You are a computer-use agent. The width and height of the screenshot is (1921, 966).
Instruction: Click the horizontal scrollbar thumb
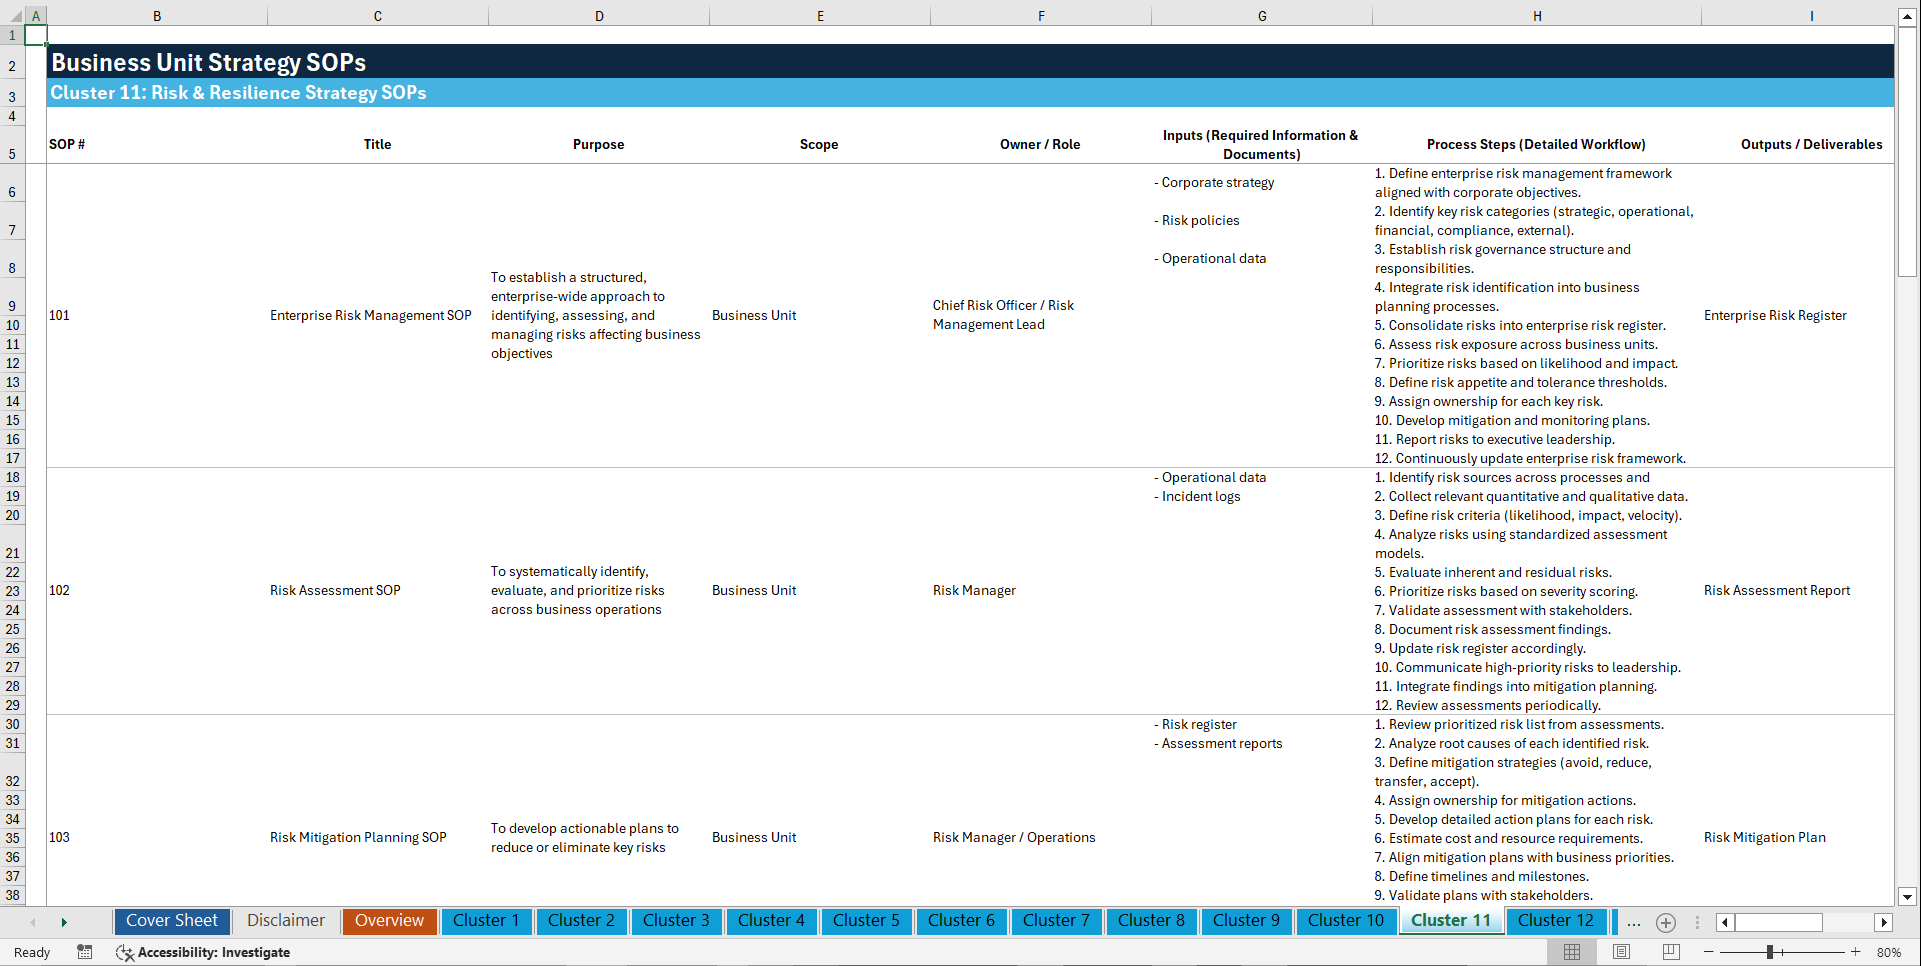(x=1779, y=922)
